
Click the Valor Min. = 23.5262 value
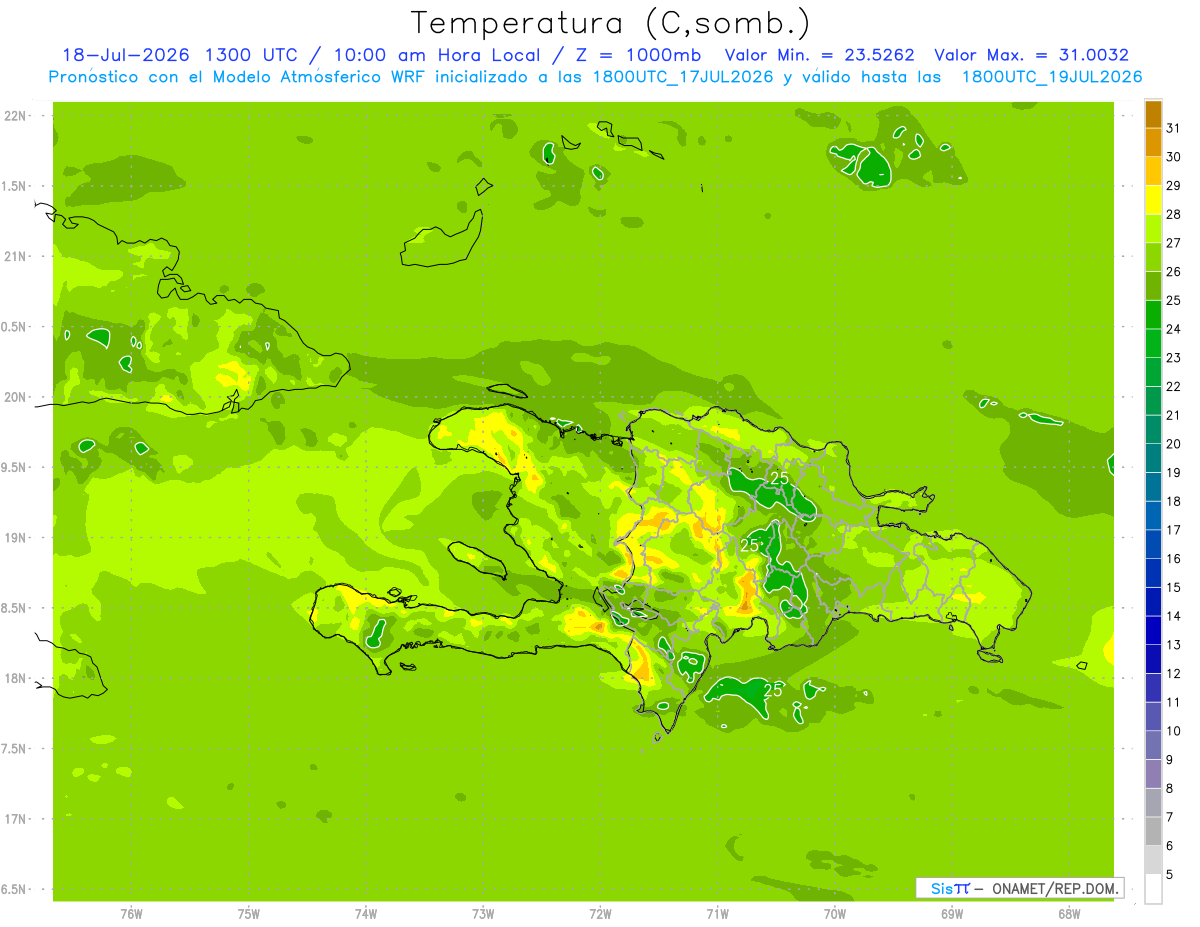(x=820, y=55)
